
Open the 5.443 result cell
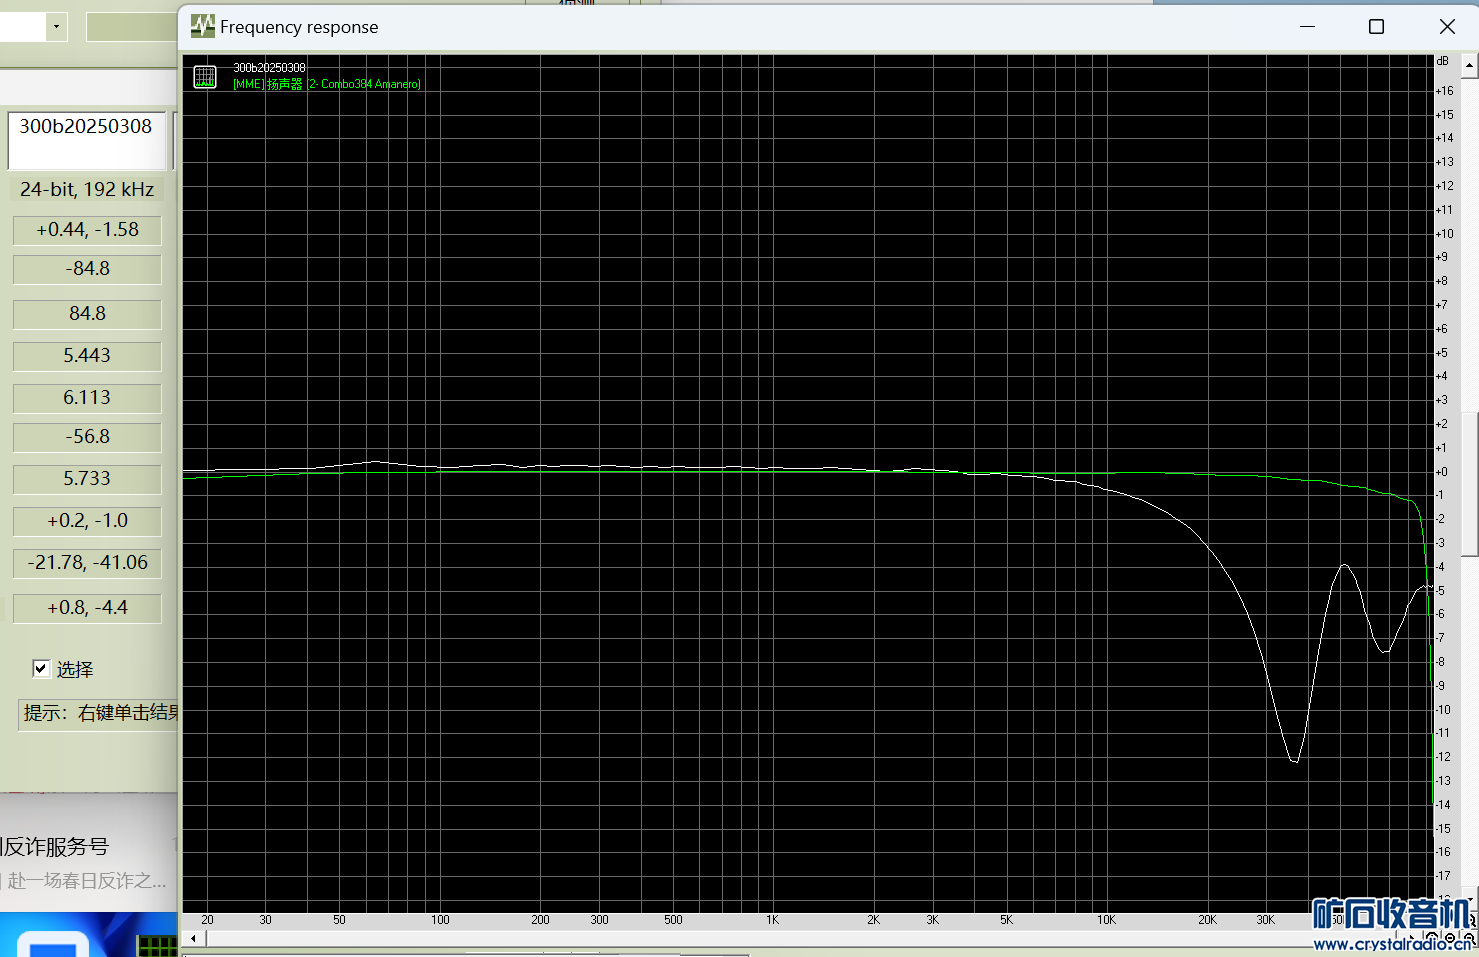point(87,356)
